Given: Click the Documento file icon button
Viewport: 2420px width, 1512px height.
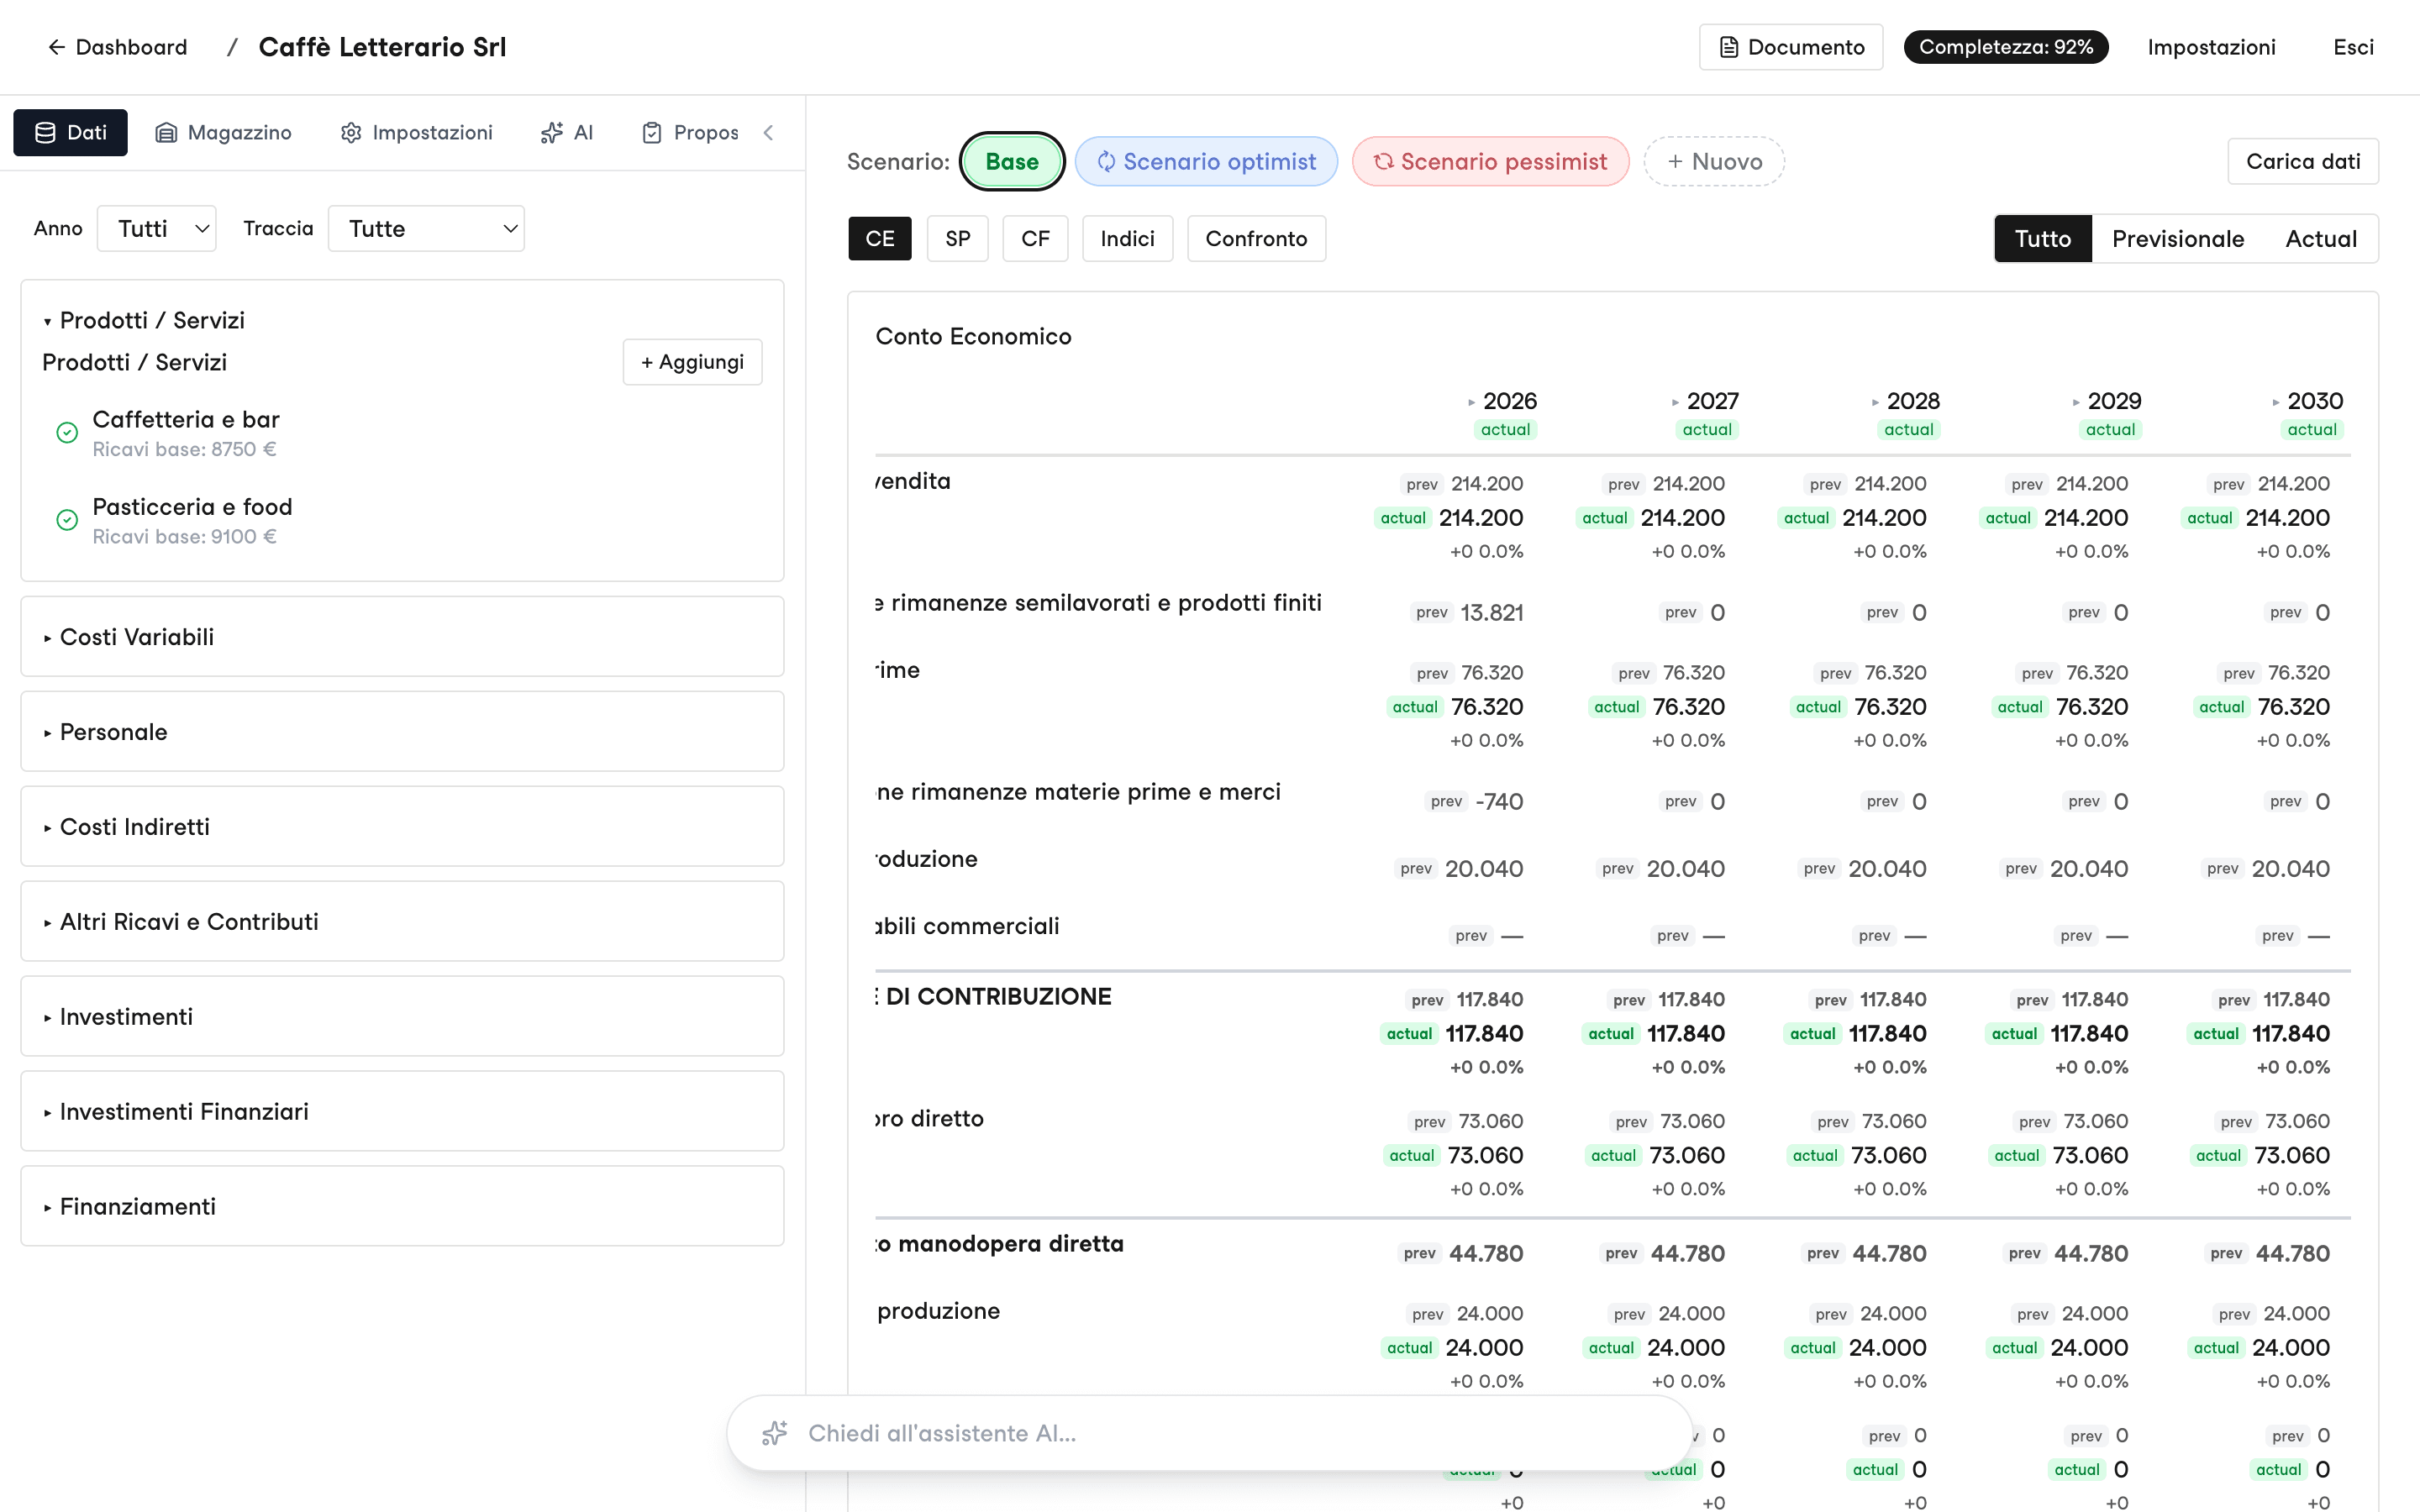Looking at the screenshot, I should coord(1790,47).
